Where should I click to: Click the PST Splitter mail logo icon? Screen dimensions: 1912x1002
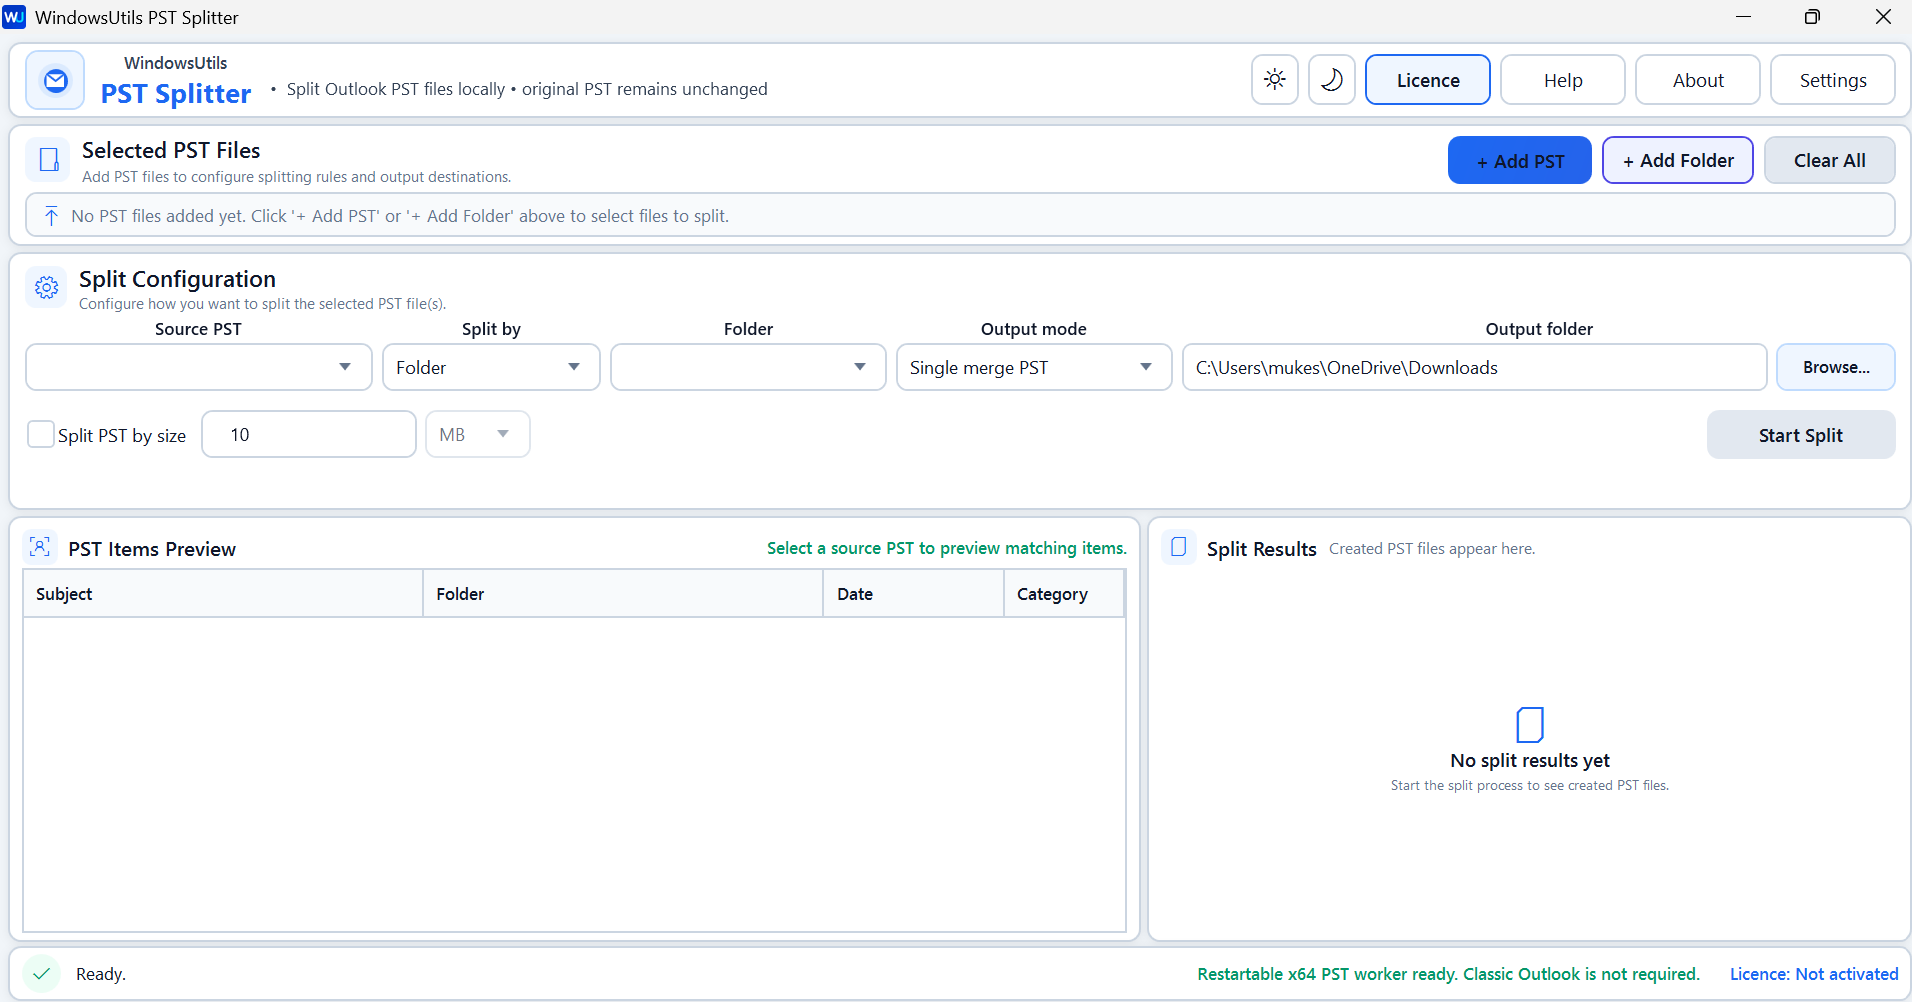coord(56,80)
